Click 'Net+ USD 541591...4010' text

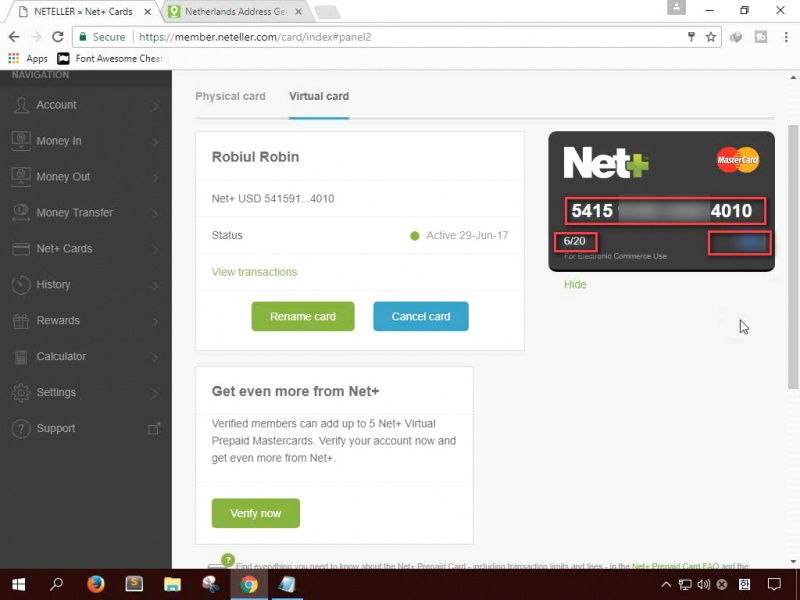(x=273, y=198)
